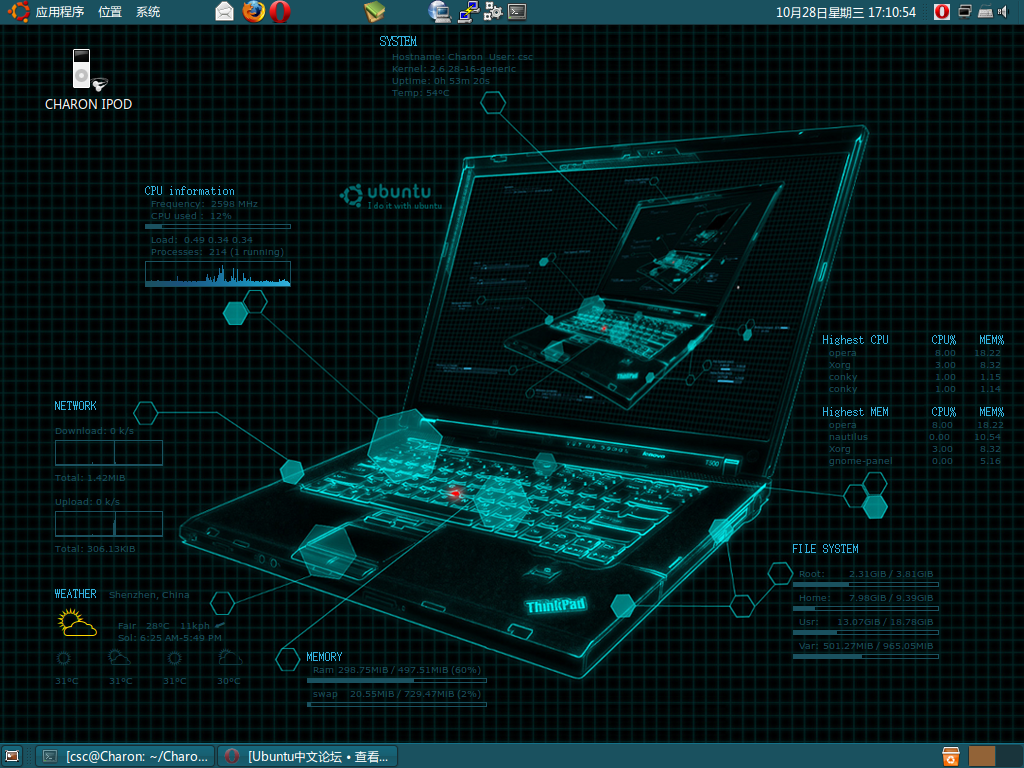Click the 'gnome-panel' process row
The height and width of the screenshot is (768, 1024).
pos(916,461)
